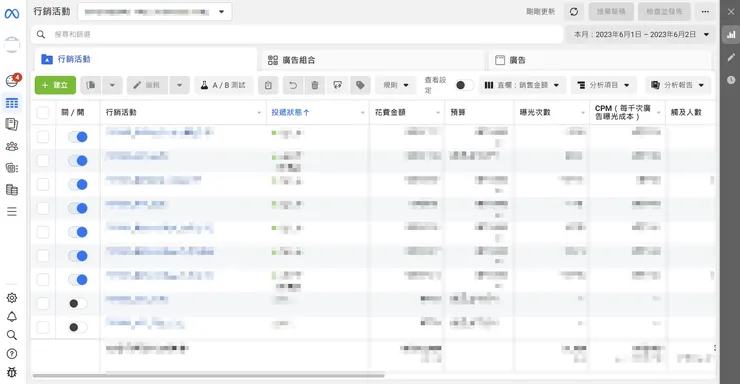Open the settings gear icon
Image resolution: width=740 pixels, height=384 pixels.
coord(12,298)
